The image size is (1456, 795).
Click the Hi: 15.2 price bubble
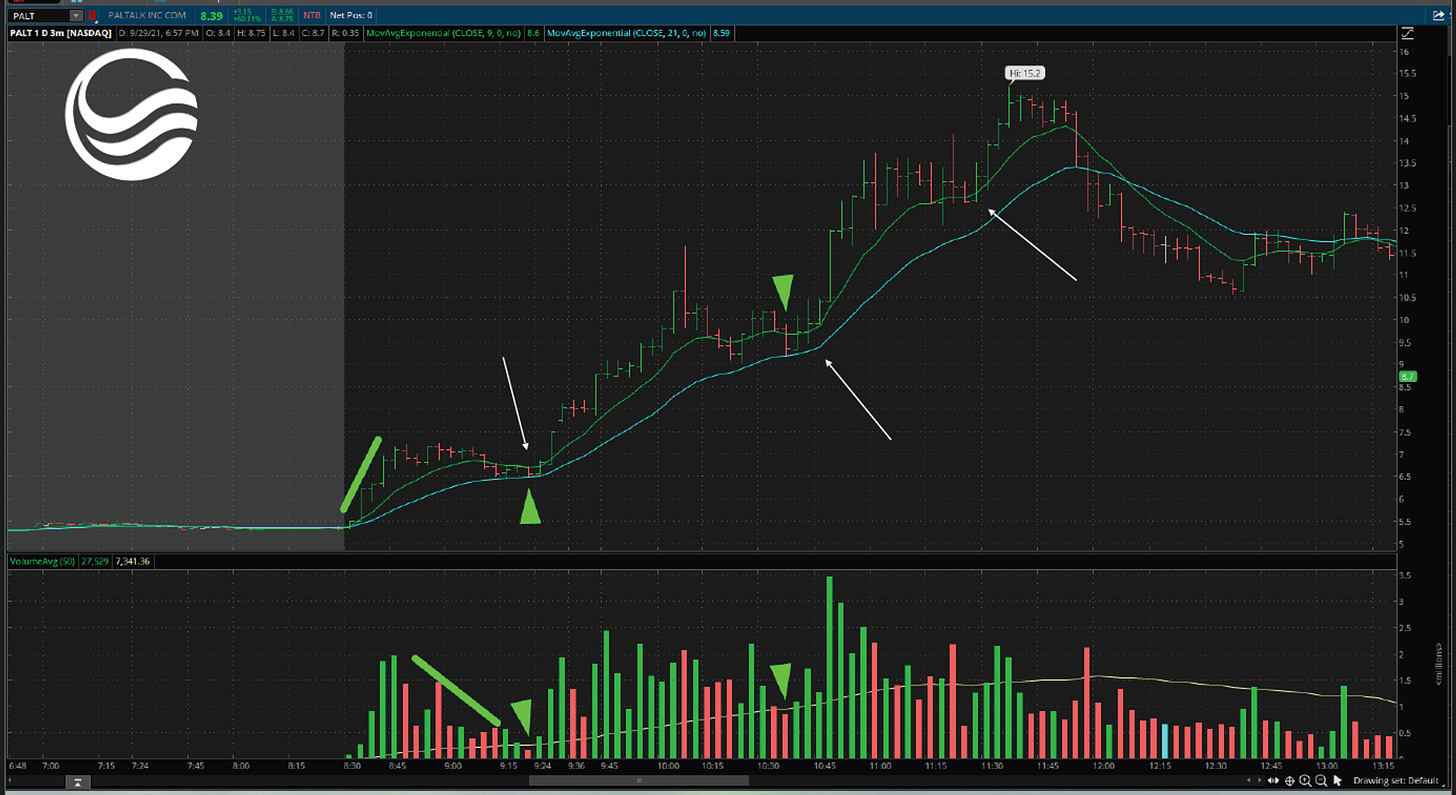point(1024,73)
